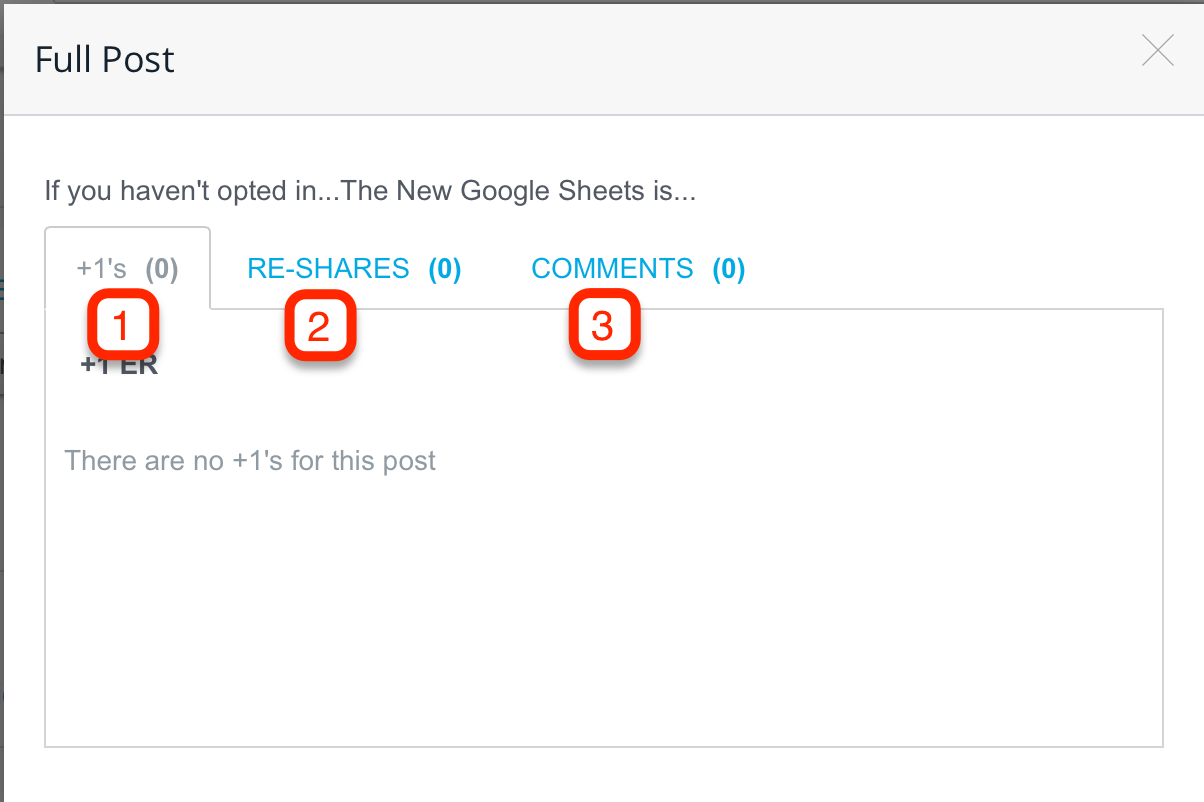1204x802 pixels.
Task: Click the 'There are no +1's' message
Action: [250, 461]
